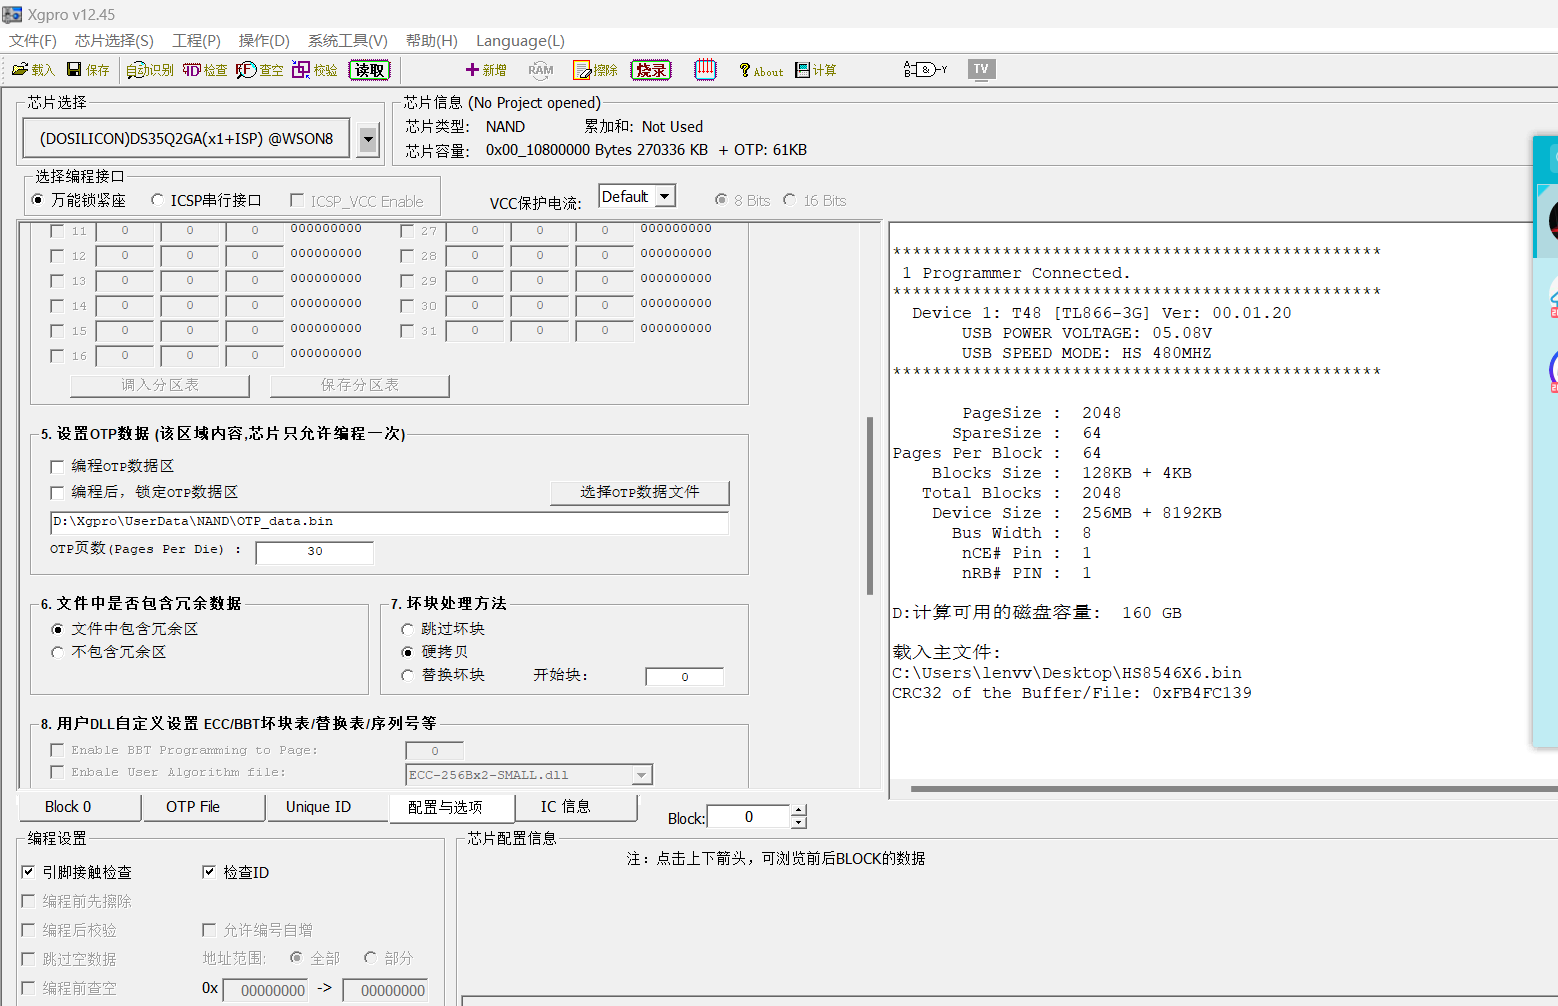Click the 自动识别 auto-detect chip icon
This screenshot has height=1006, width=1558.
[150, 70]
